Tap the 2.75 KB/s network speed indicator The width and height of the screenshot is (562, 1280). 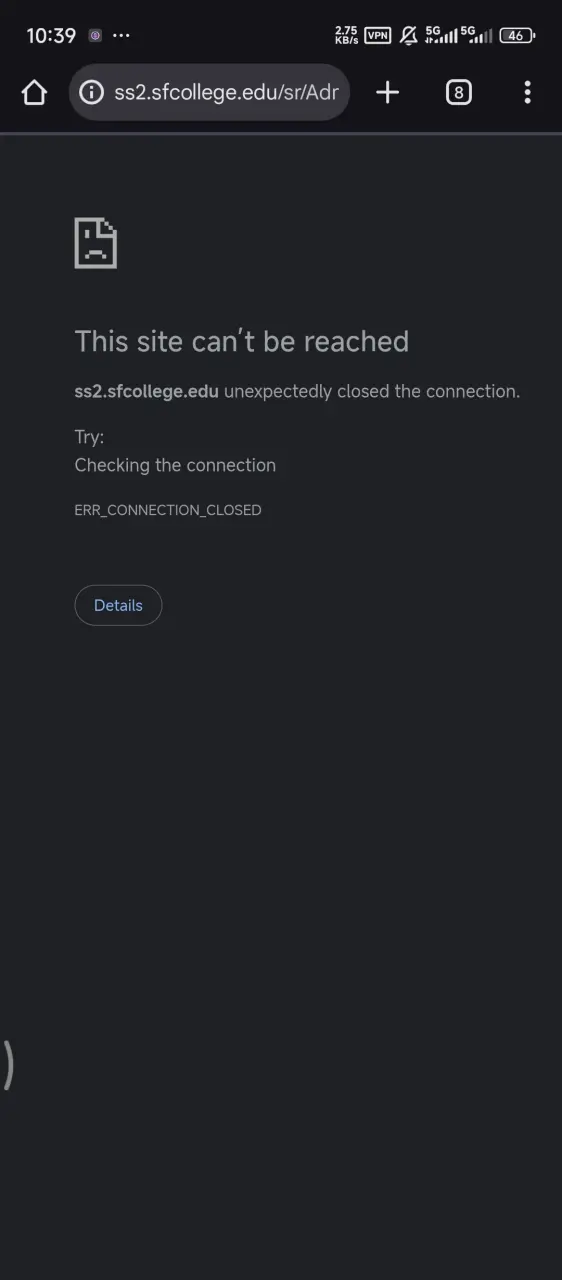tap(346, 35)
